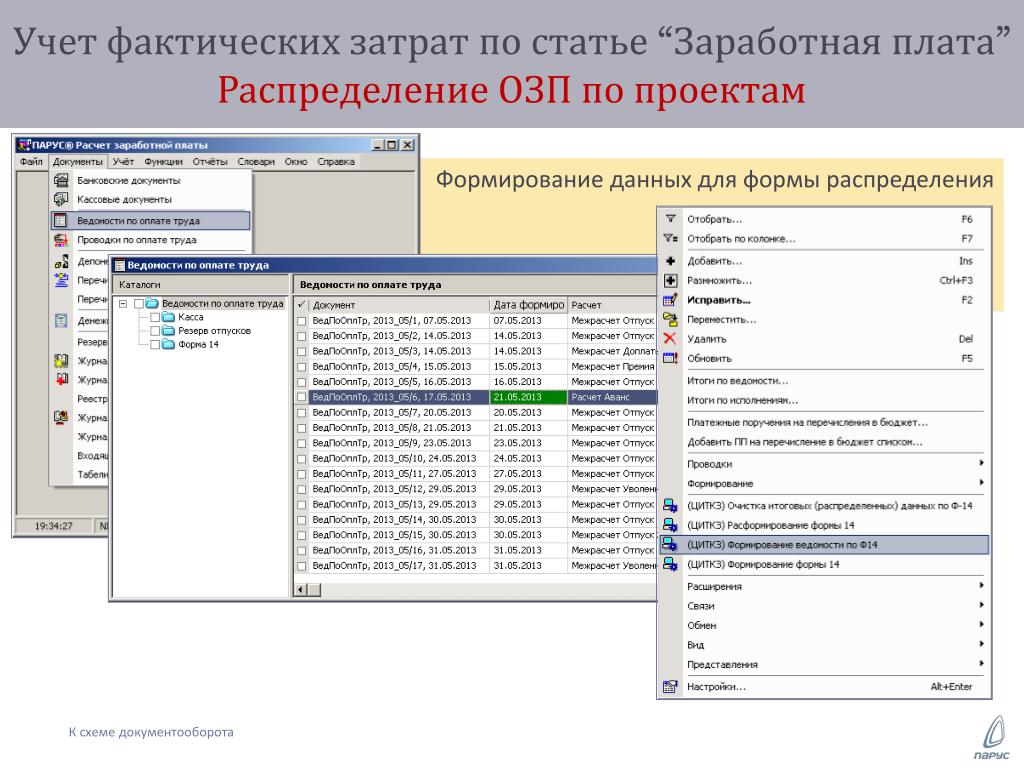Viewport: 1024px width, 768px height.
Task: Click the select-all checkmark column header
Action: (301, 304)
